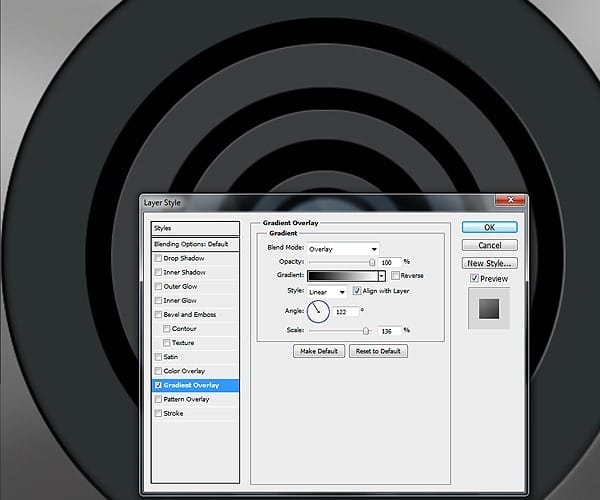Tick the Outer Glow checkbox
The height and width of the screenshot is (500, 600).
(x=158, y=287)
